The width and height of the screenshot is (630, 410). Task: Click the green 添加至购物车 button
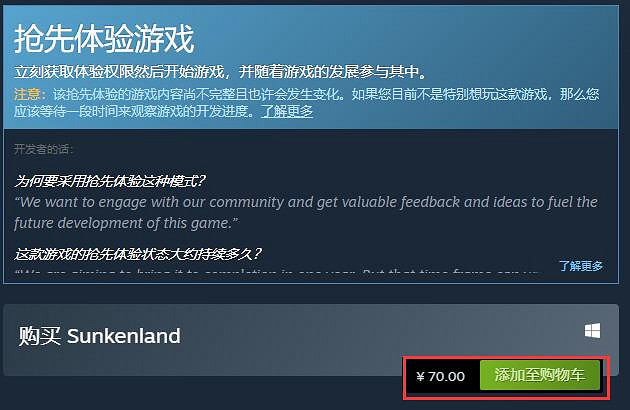coord(540,375)
